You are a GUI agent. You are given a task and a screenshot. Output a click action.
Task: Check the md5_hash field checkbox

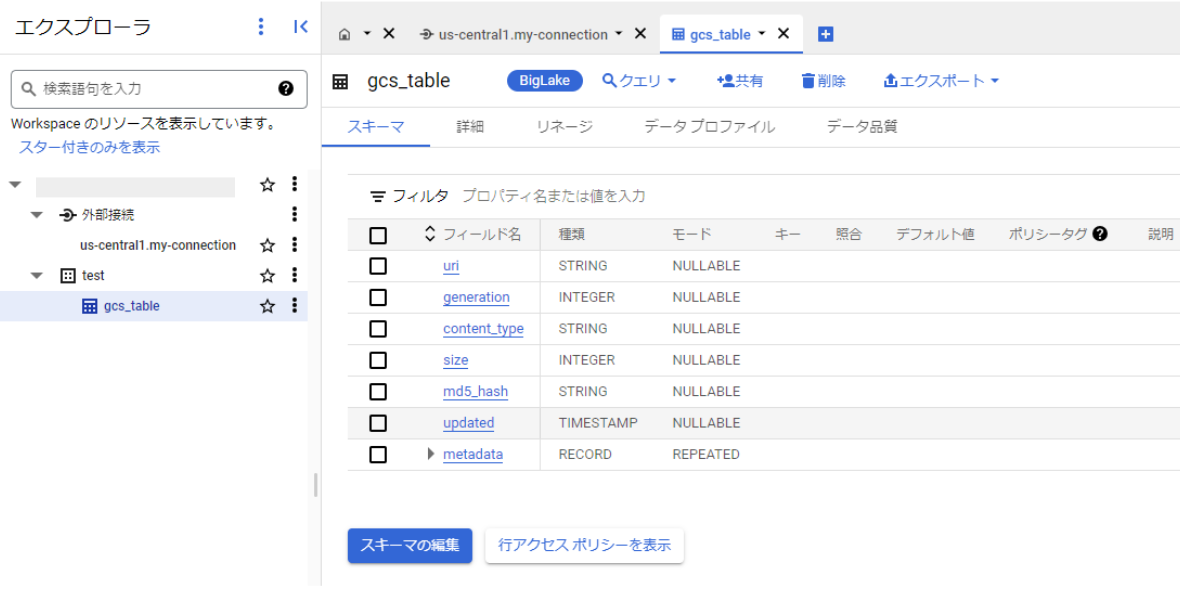pos(379,392)
